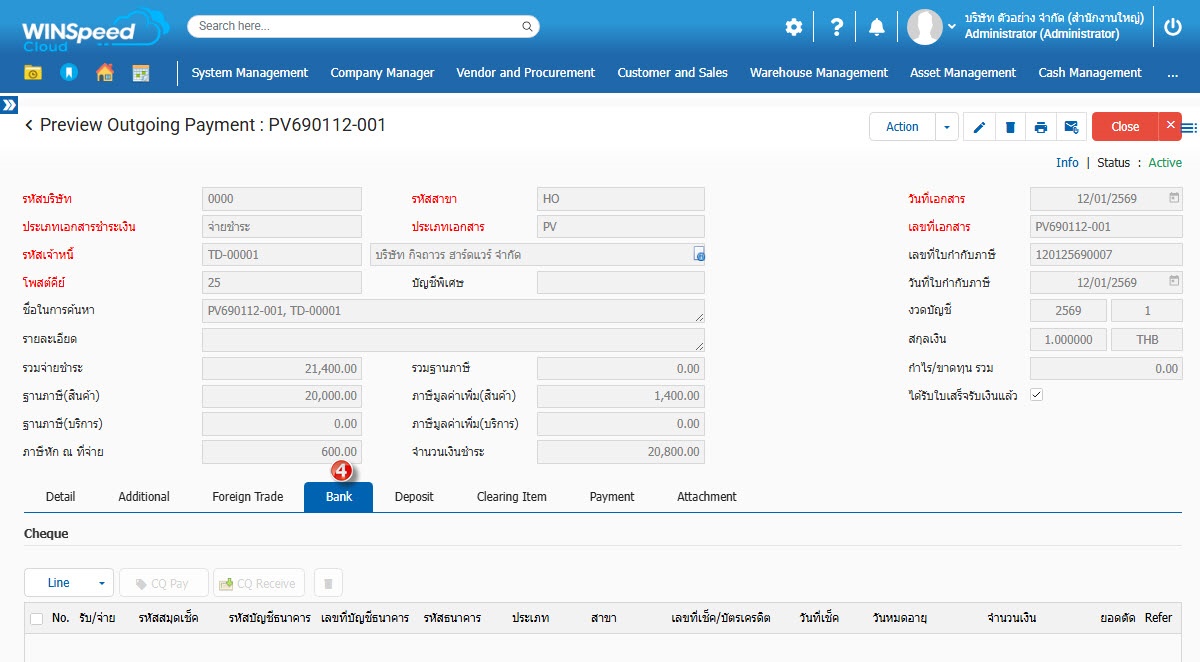
Task: Click the delete trash icon near Action
Action: coord(1010,127)
